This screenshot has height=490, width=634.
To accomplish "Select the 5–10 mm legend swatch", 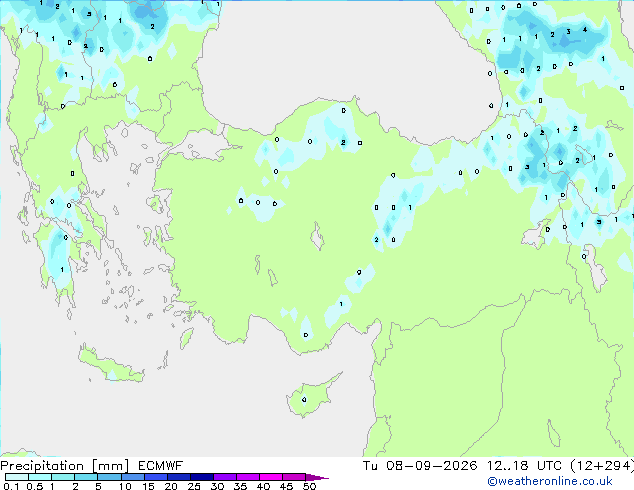I will point(110,477).
